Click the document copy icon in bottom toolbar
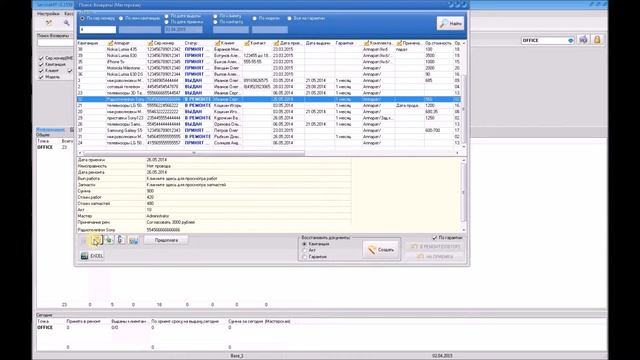The image size is (640, 360). (x=121, y=240)
